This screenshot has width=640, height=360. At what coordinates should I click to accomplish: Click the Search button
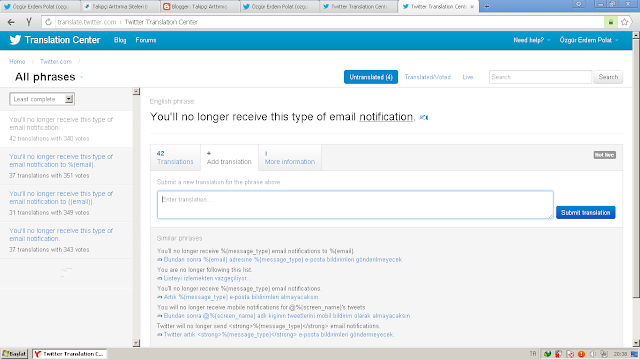click(608, 77)
